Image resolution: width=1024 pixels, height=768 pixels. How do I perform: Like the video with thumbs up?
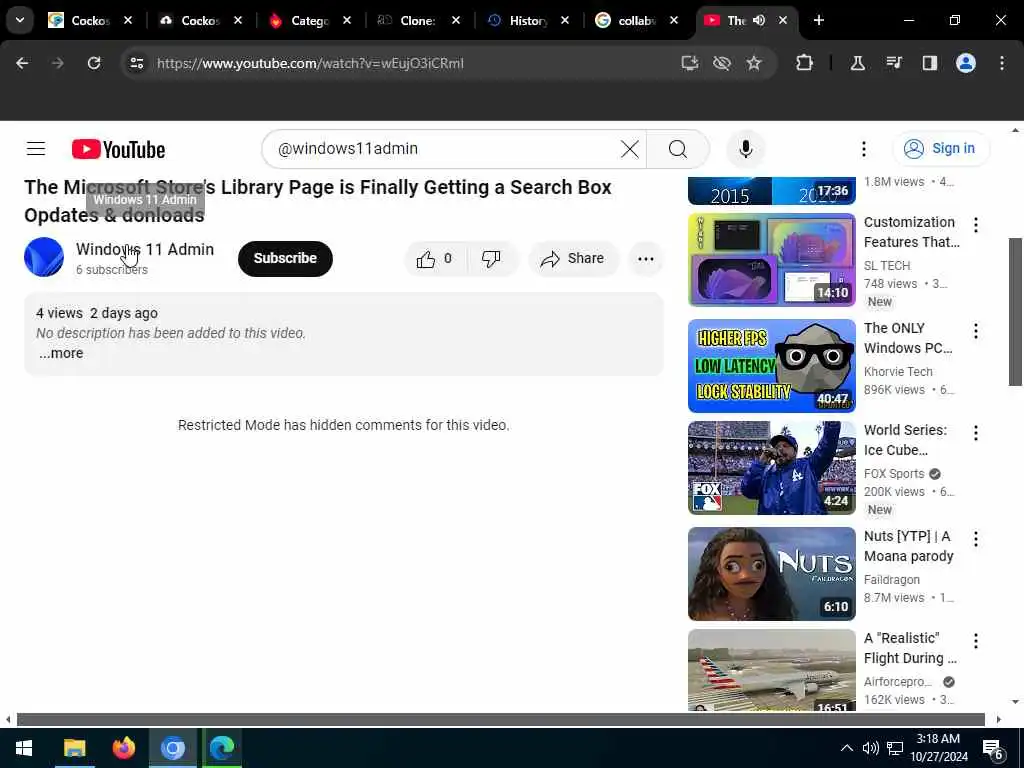pos(435,259)
